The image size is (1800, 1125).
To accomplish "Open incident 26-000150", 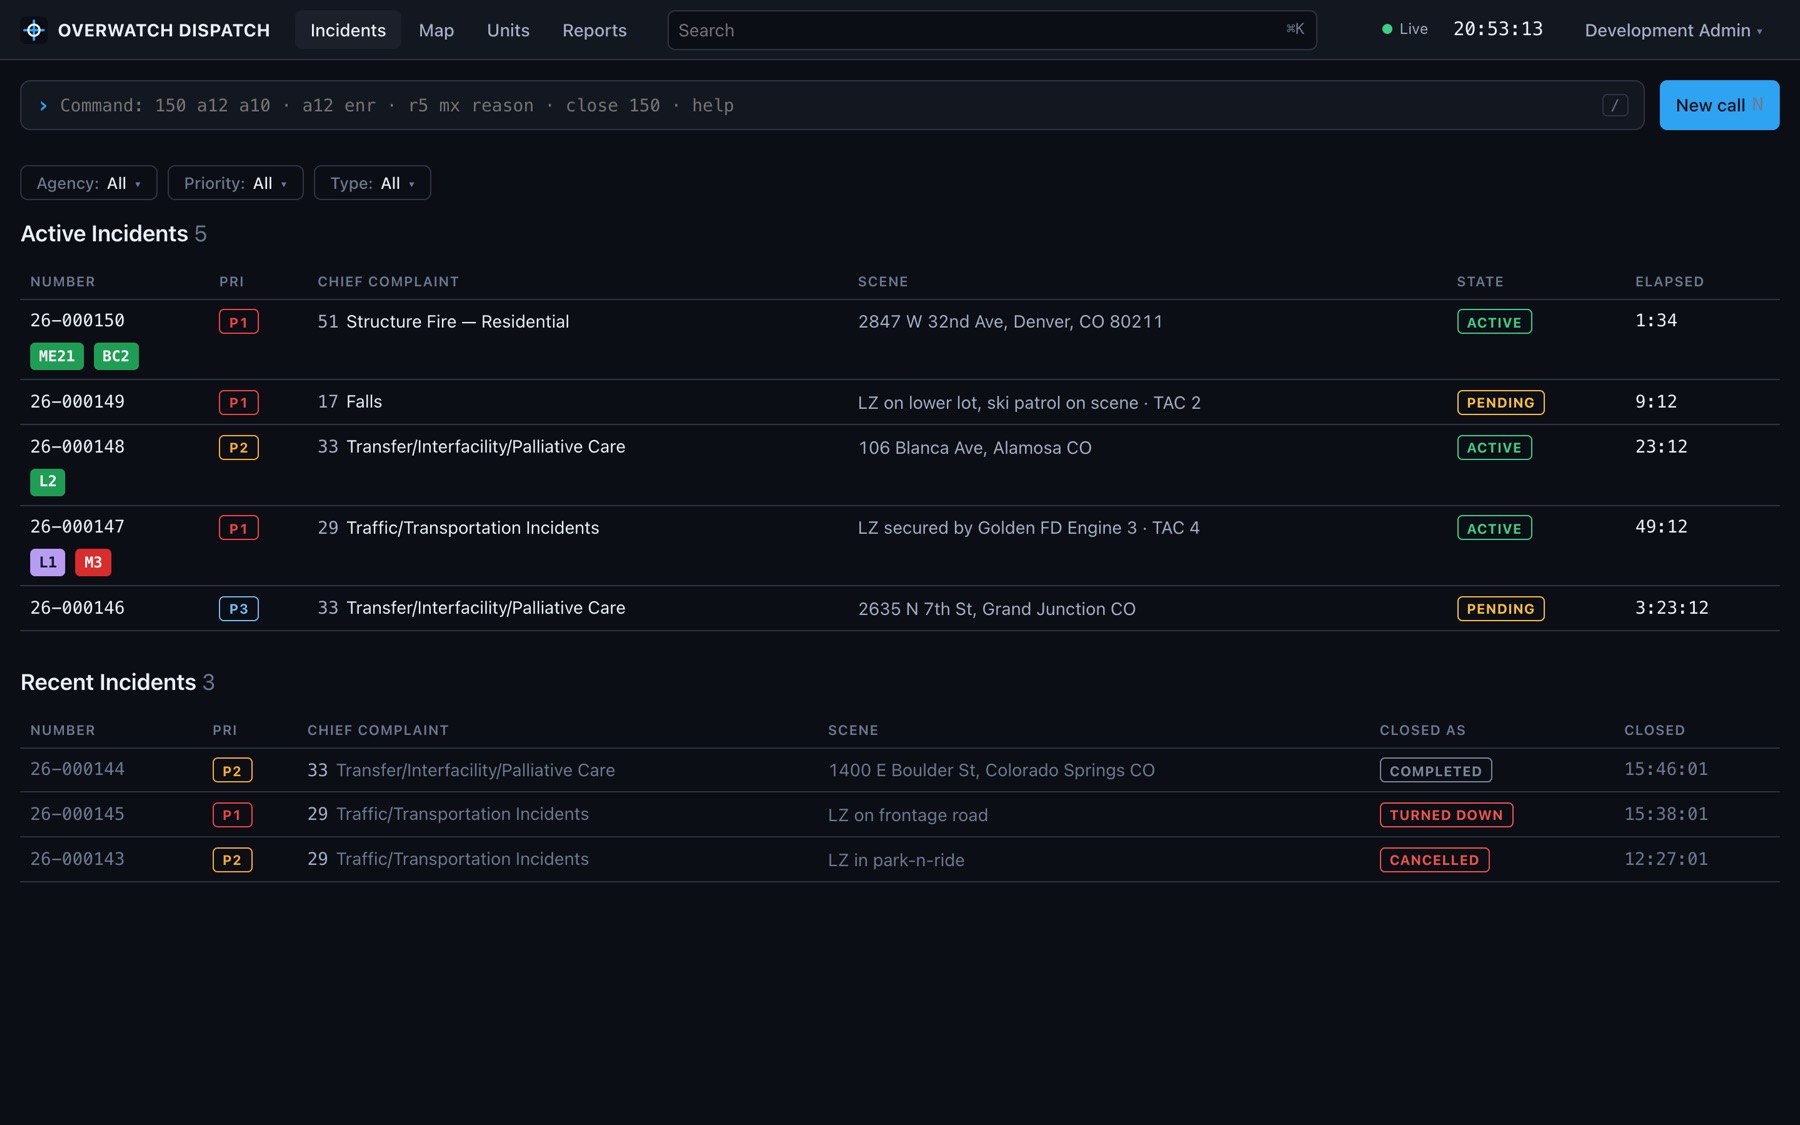I will (899, 339).
